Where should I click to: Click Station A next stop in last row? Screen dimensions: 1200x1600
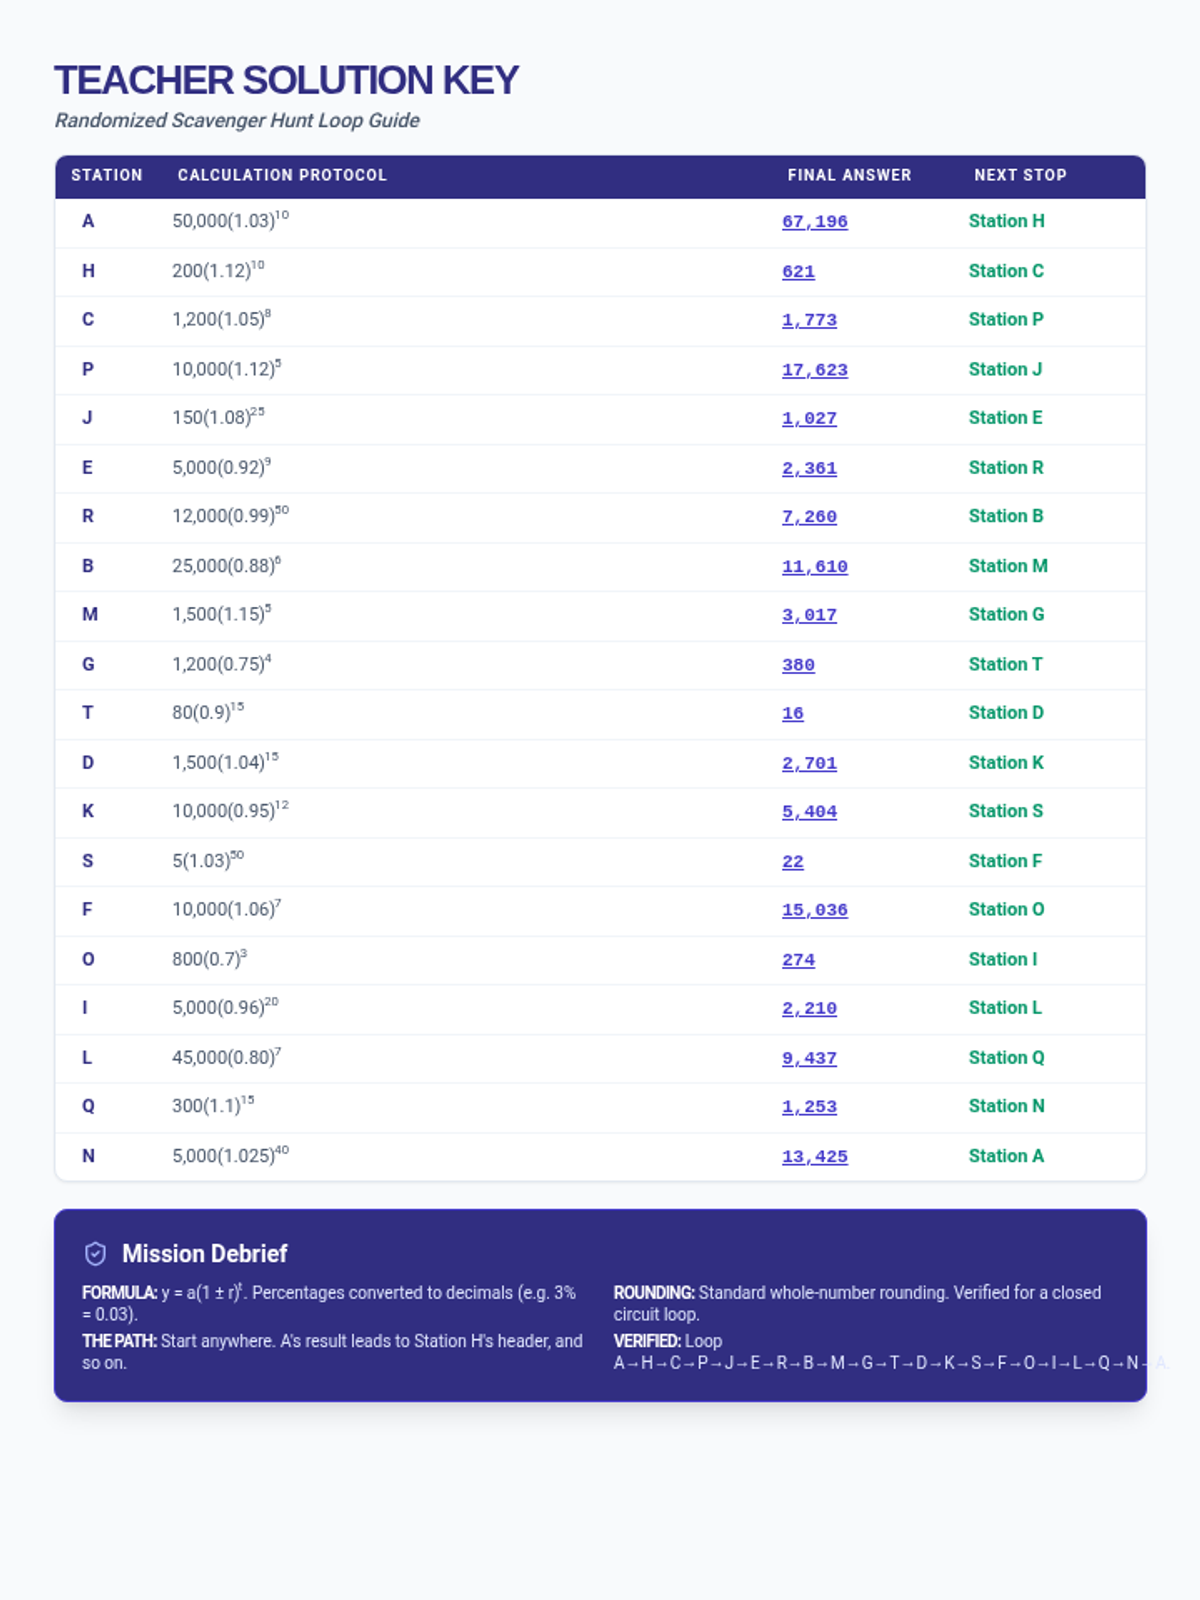[1006, 1156]
